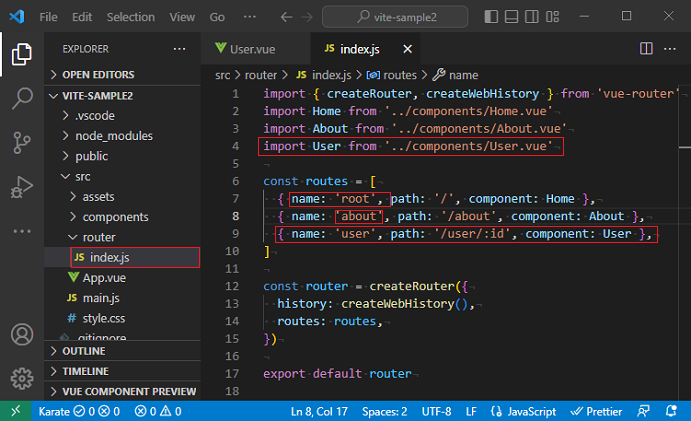Select JavaScript language mode in status bar

click(x=523, y=411)
